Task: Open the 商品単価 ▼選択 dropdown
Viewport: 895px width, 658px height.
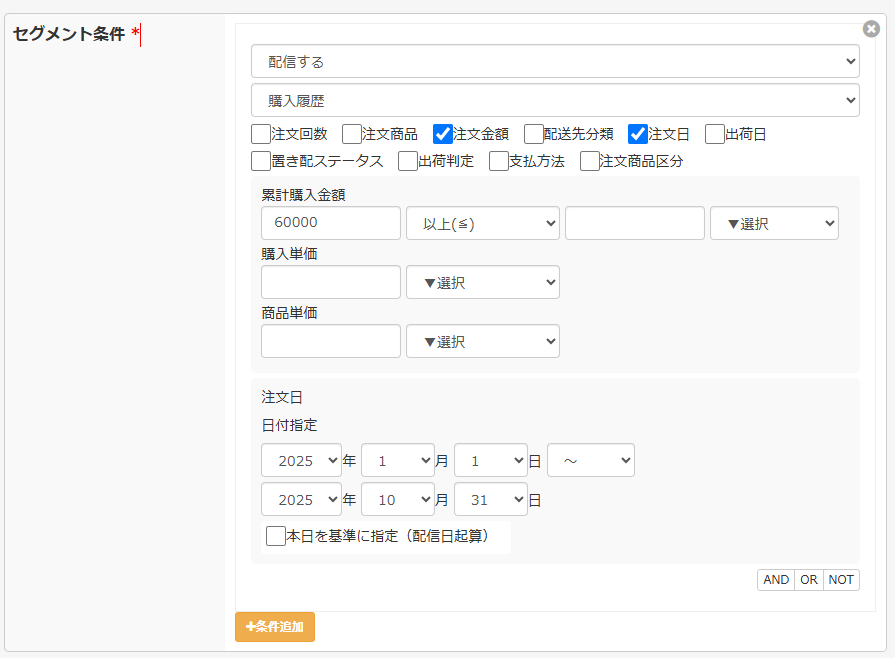Action: coord(482,342)
